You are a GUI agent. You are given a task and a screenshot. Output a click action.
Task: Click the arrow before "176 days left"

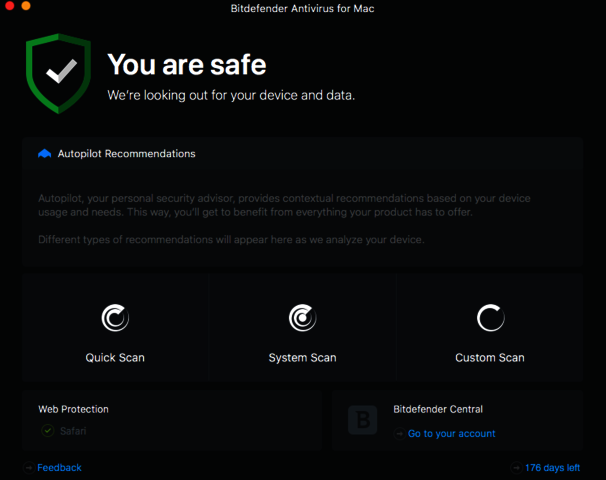[x=516, y=468]
